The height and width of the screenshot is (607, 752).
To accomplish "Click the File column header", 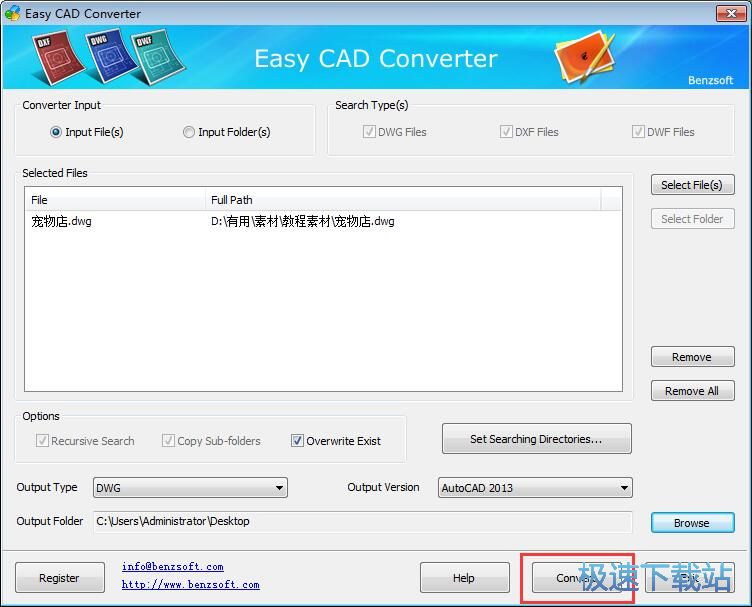I will pyautogui.click(x=115, y=200).
